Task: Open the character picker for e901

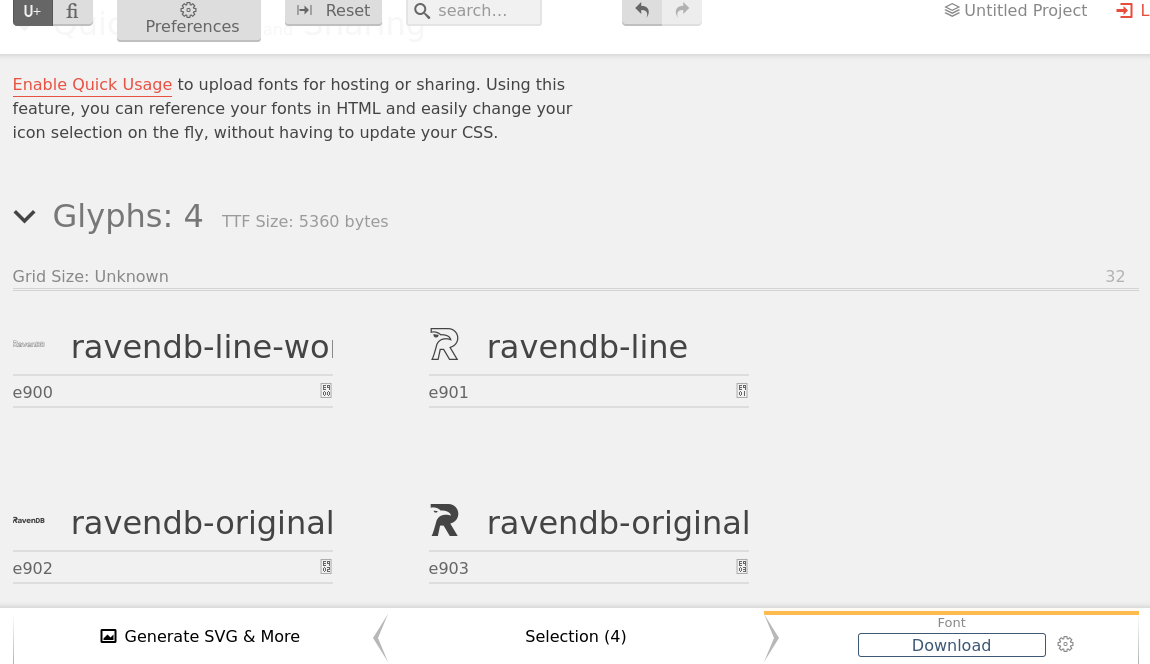Action: pos(742,390)
